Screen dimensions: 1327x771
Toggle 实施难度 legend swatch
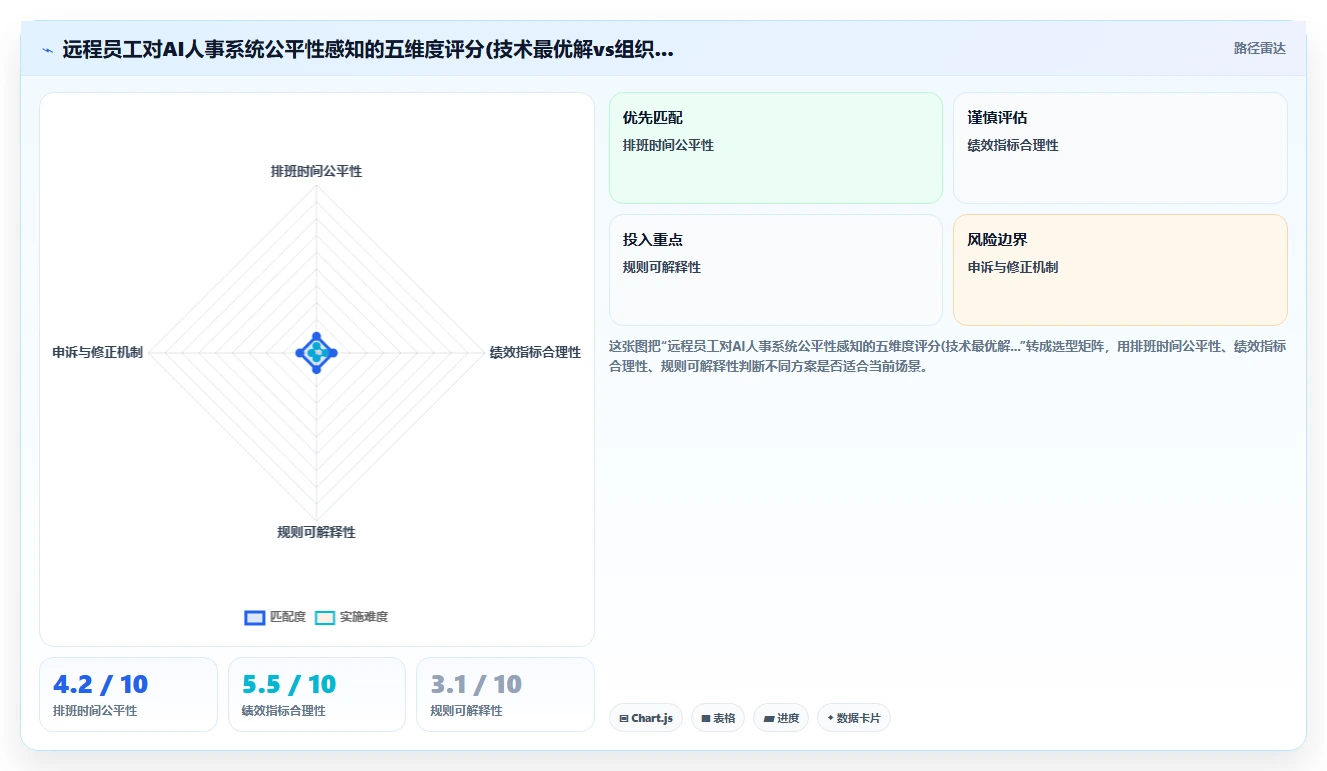[x=325, y=617]
